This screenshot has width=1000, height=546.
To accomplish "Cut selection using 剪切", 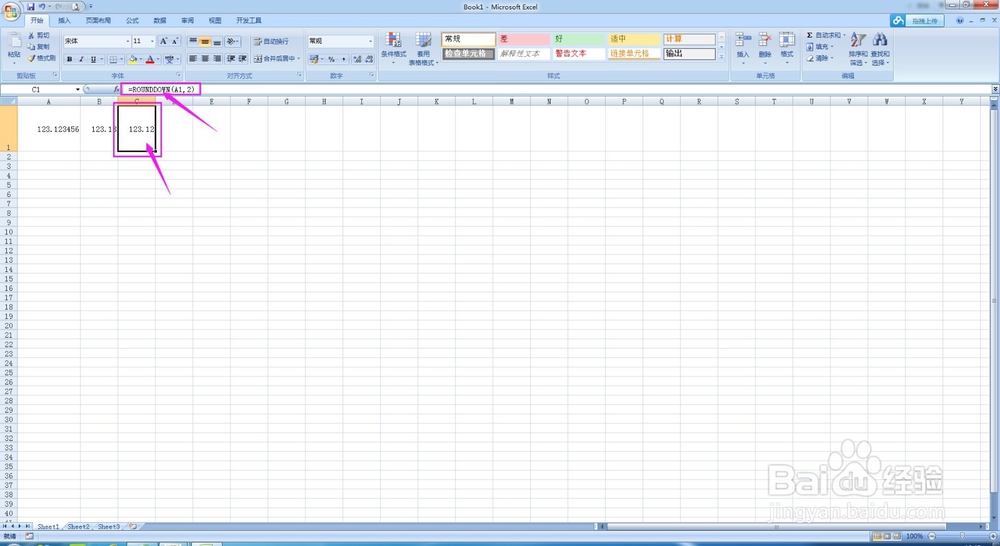I will point(39,36).
